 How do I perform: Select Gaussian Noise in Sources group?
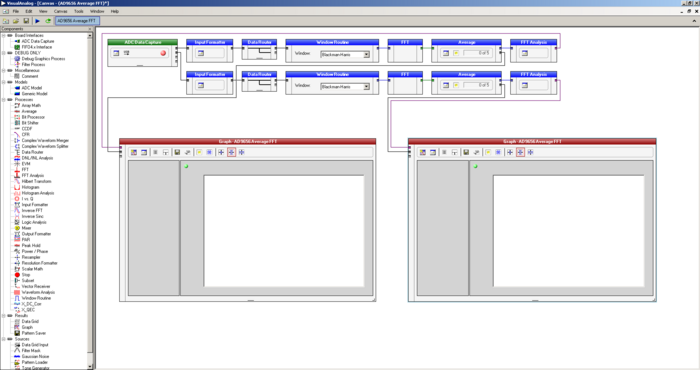click(x=35, y=357)
